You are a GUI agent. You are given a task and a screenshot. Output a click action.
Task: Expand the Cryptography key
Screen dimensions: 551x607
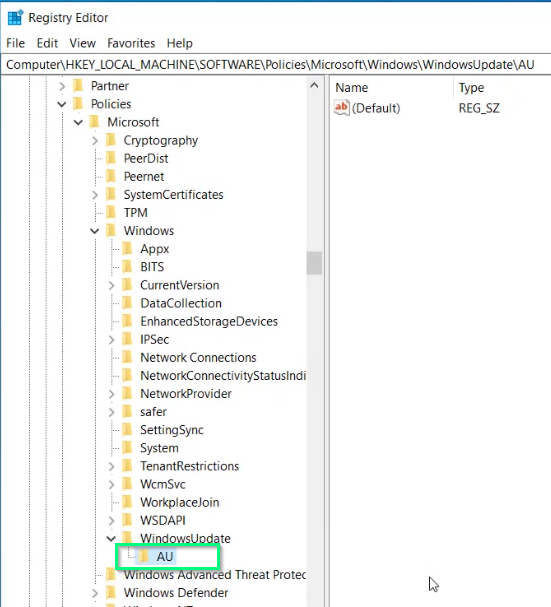tap(95, 141)
